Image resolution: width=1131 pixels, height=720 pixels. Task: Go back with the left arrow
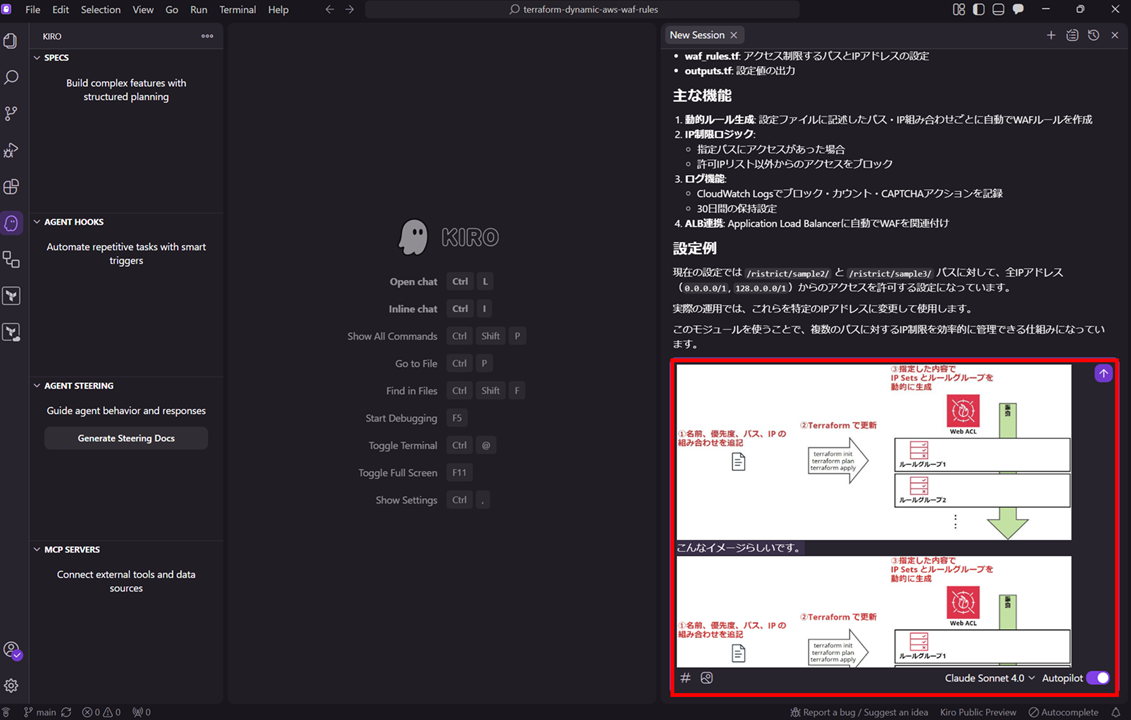330,9
